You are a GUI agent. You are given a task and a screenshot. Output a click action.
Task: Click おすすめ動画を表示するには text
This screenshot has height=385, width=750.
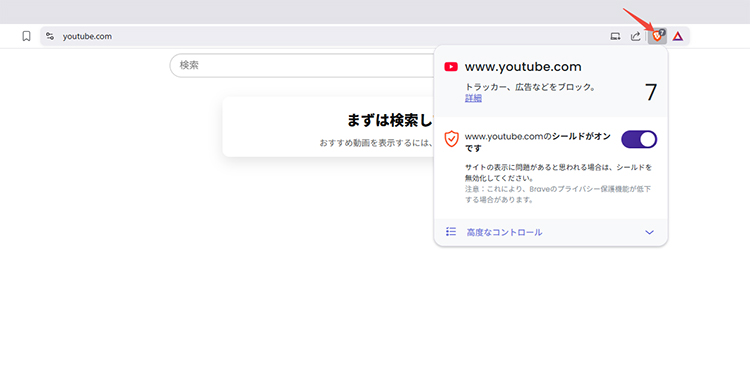click(376, 143)
